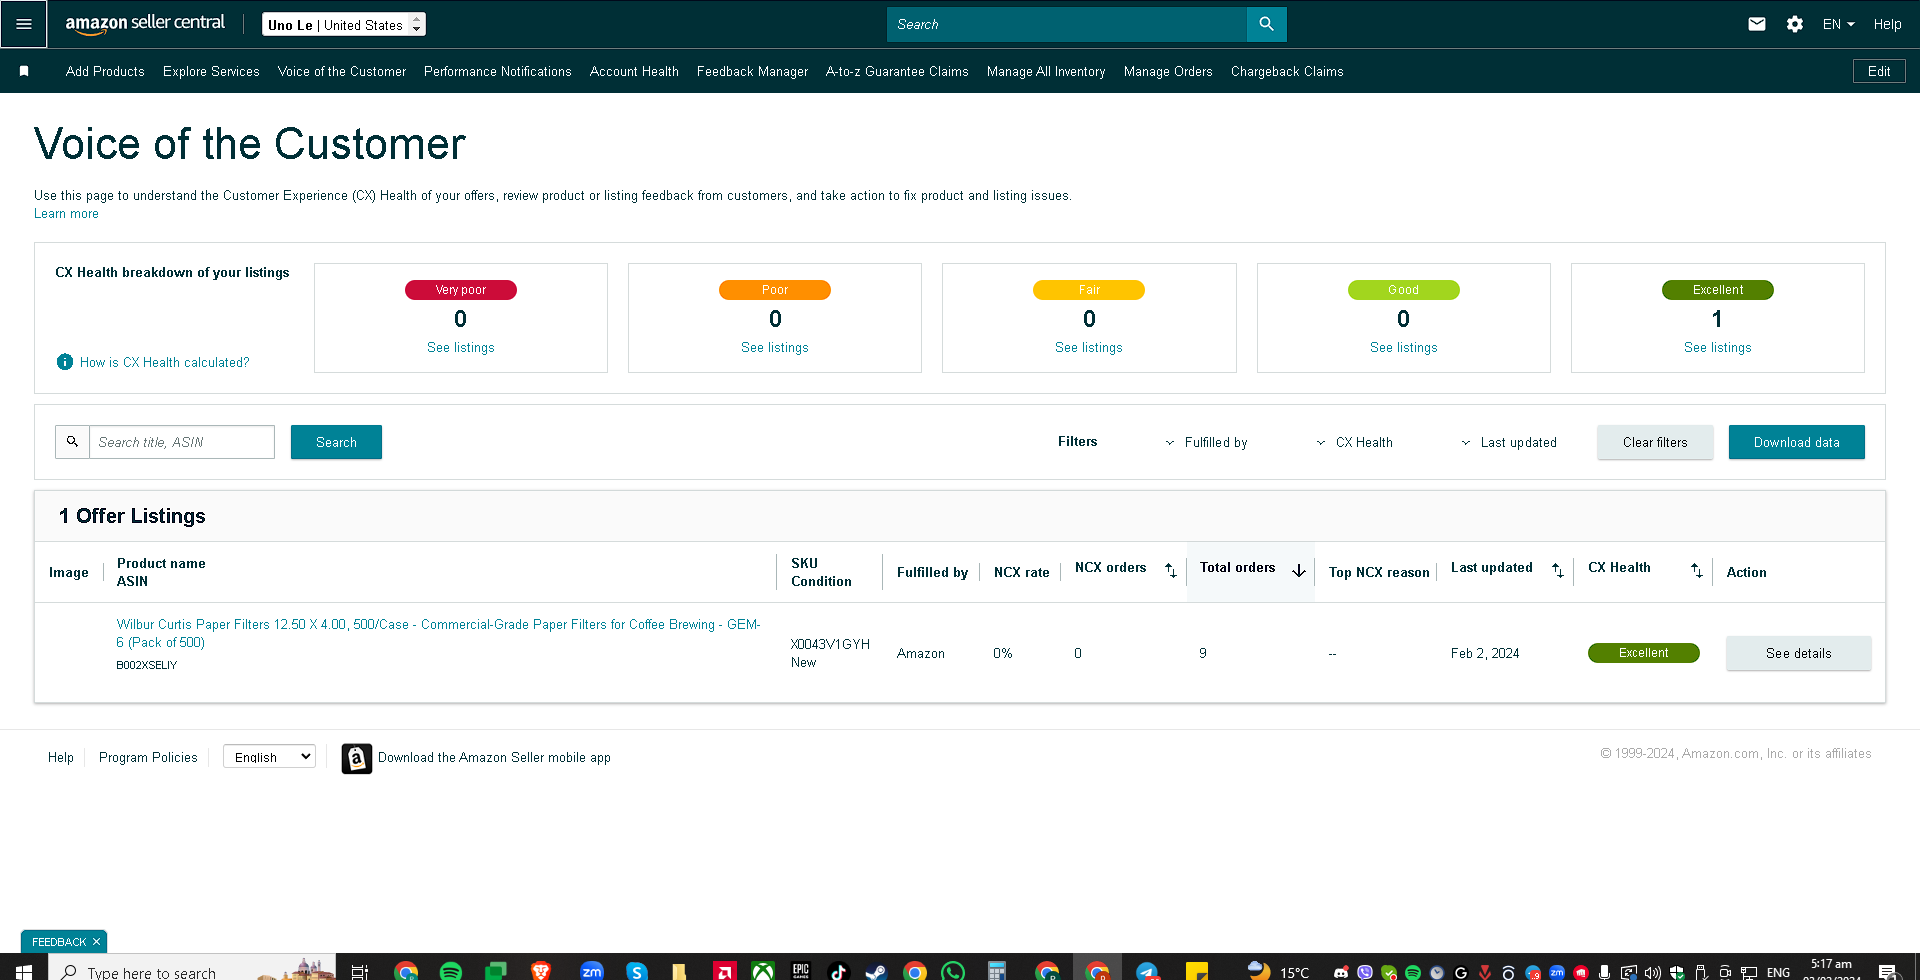Click the info icon beside CX Health calculated

click(65, 362)
